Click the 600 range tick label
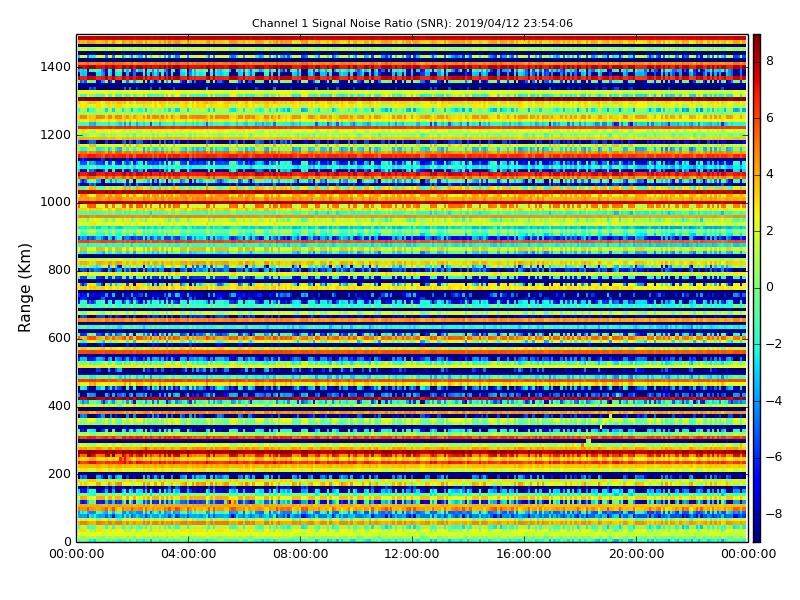Viewport: 800px width, 600px height. (59, 338)
